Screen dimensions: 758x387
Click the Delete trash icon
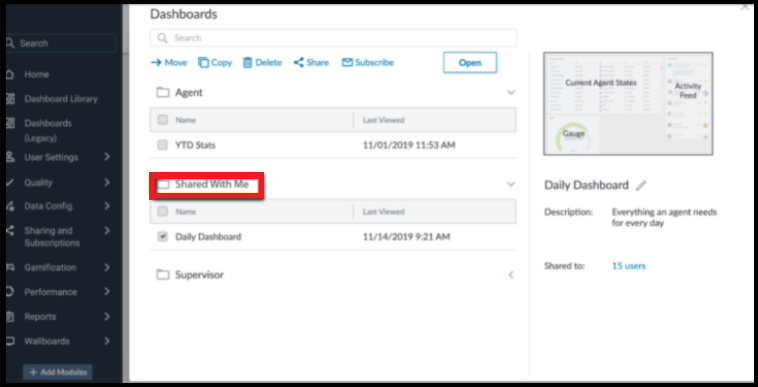click(248, 62)
